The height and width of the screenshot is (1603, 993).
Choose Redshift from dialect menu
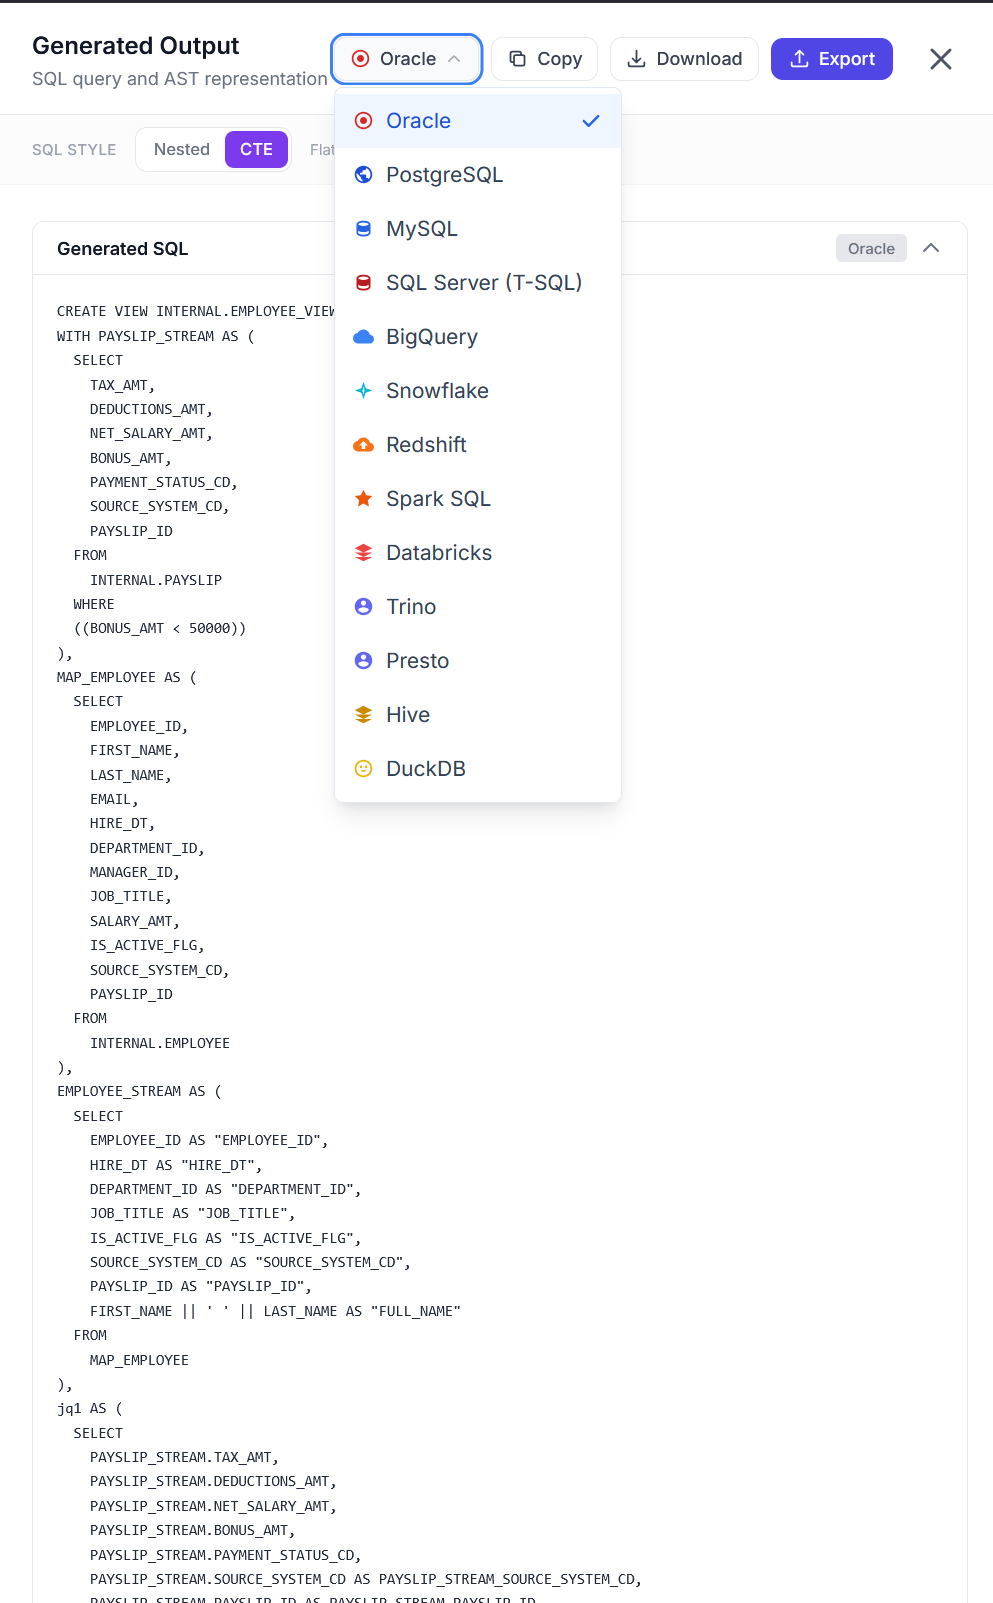click(478, 445)
